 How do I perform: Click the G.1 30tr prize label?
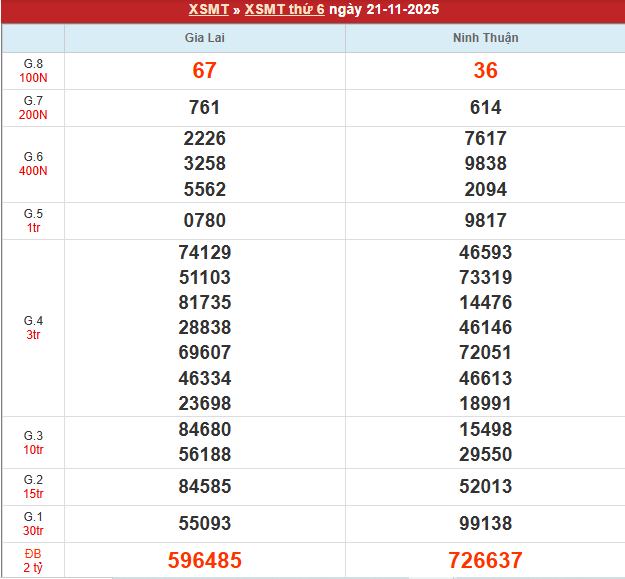pyautogui.click(x=33, y=524)
